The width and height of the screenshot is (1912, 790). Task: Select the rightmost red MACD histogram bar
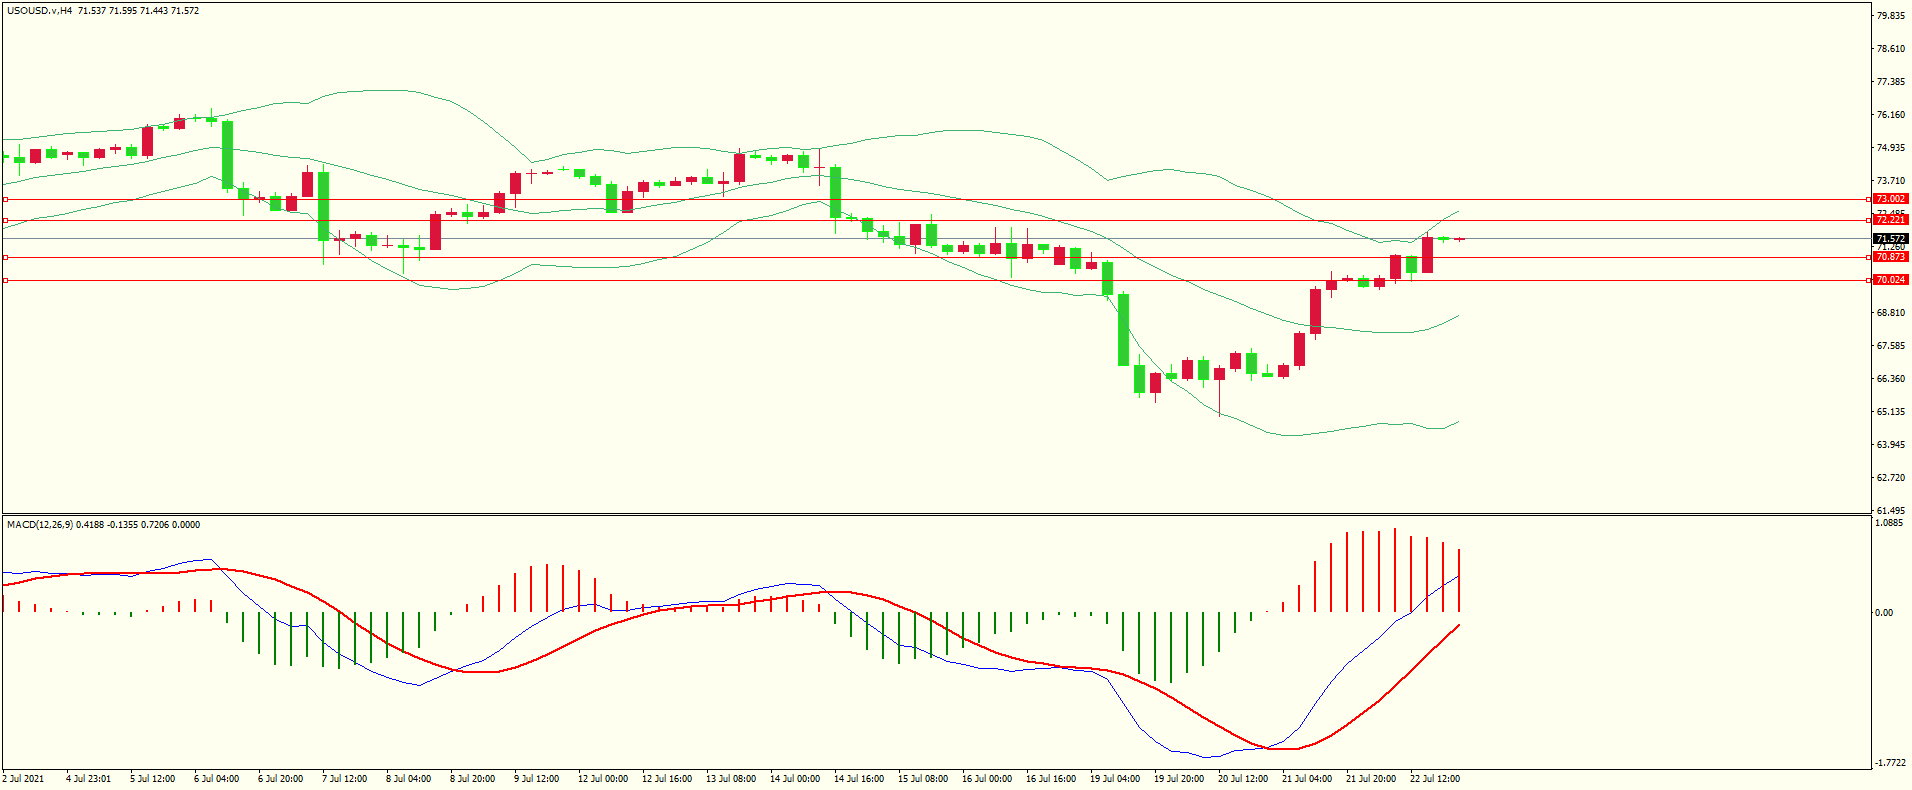pyautogui.click(x=1459, y=580)
